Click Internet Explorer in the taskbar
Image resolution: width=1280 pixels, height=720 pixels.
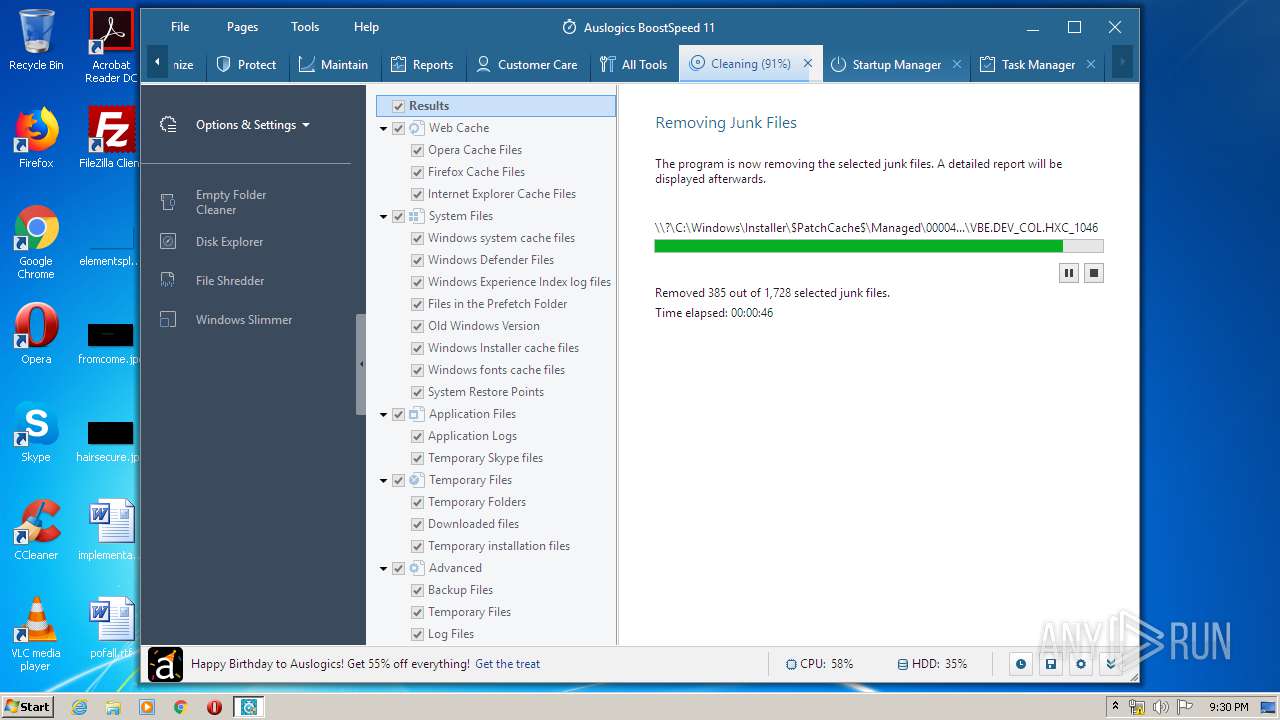(x=80, y=707)
